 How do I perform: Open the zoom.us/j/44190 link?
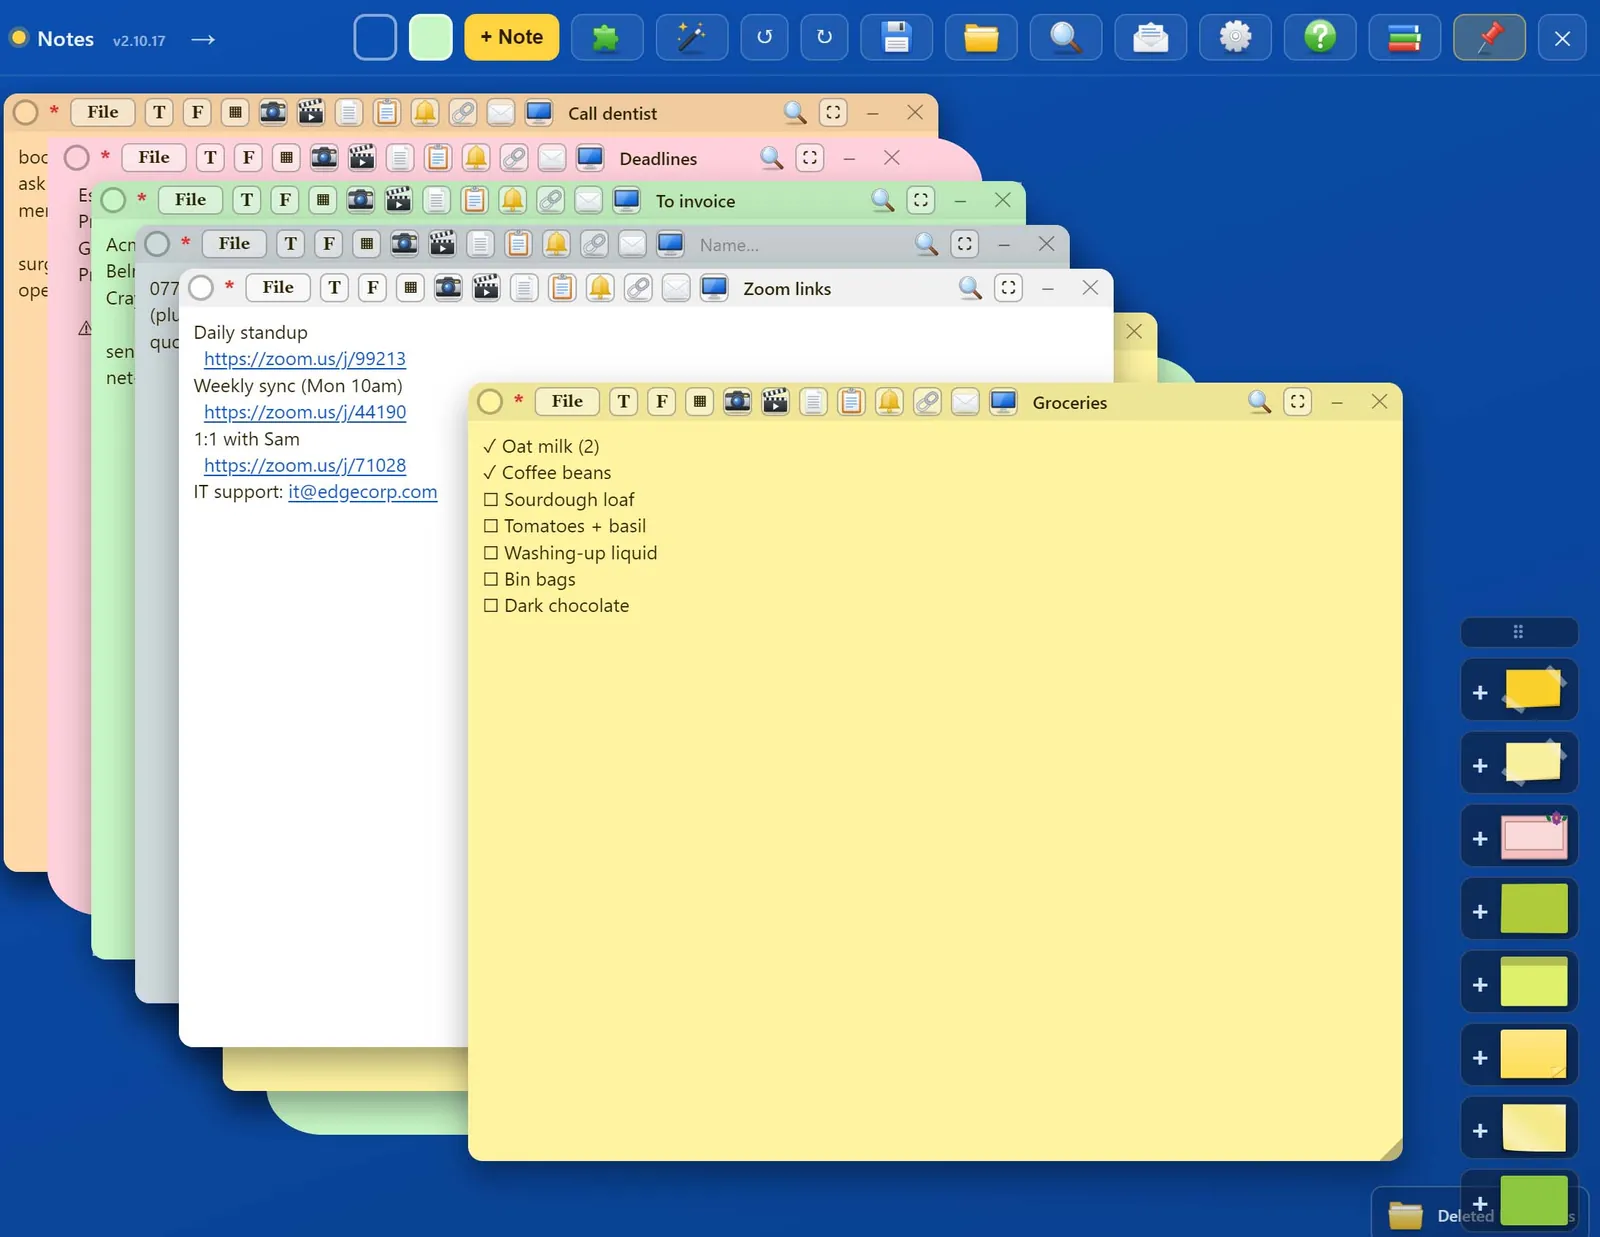[x=305, y=412]
